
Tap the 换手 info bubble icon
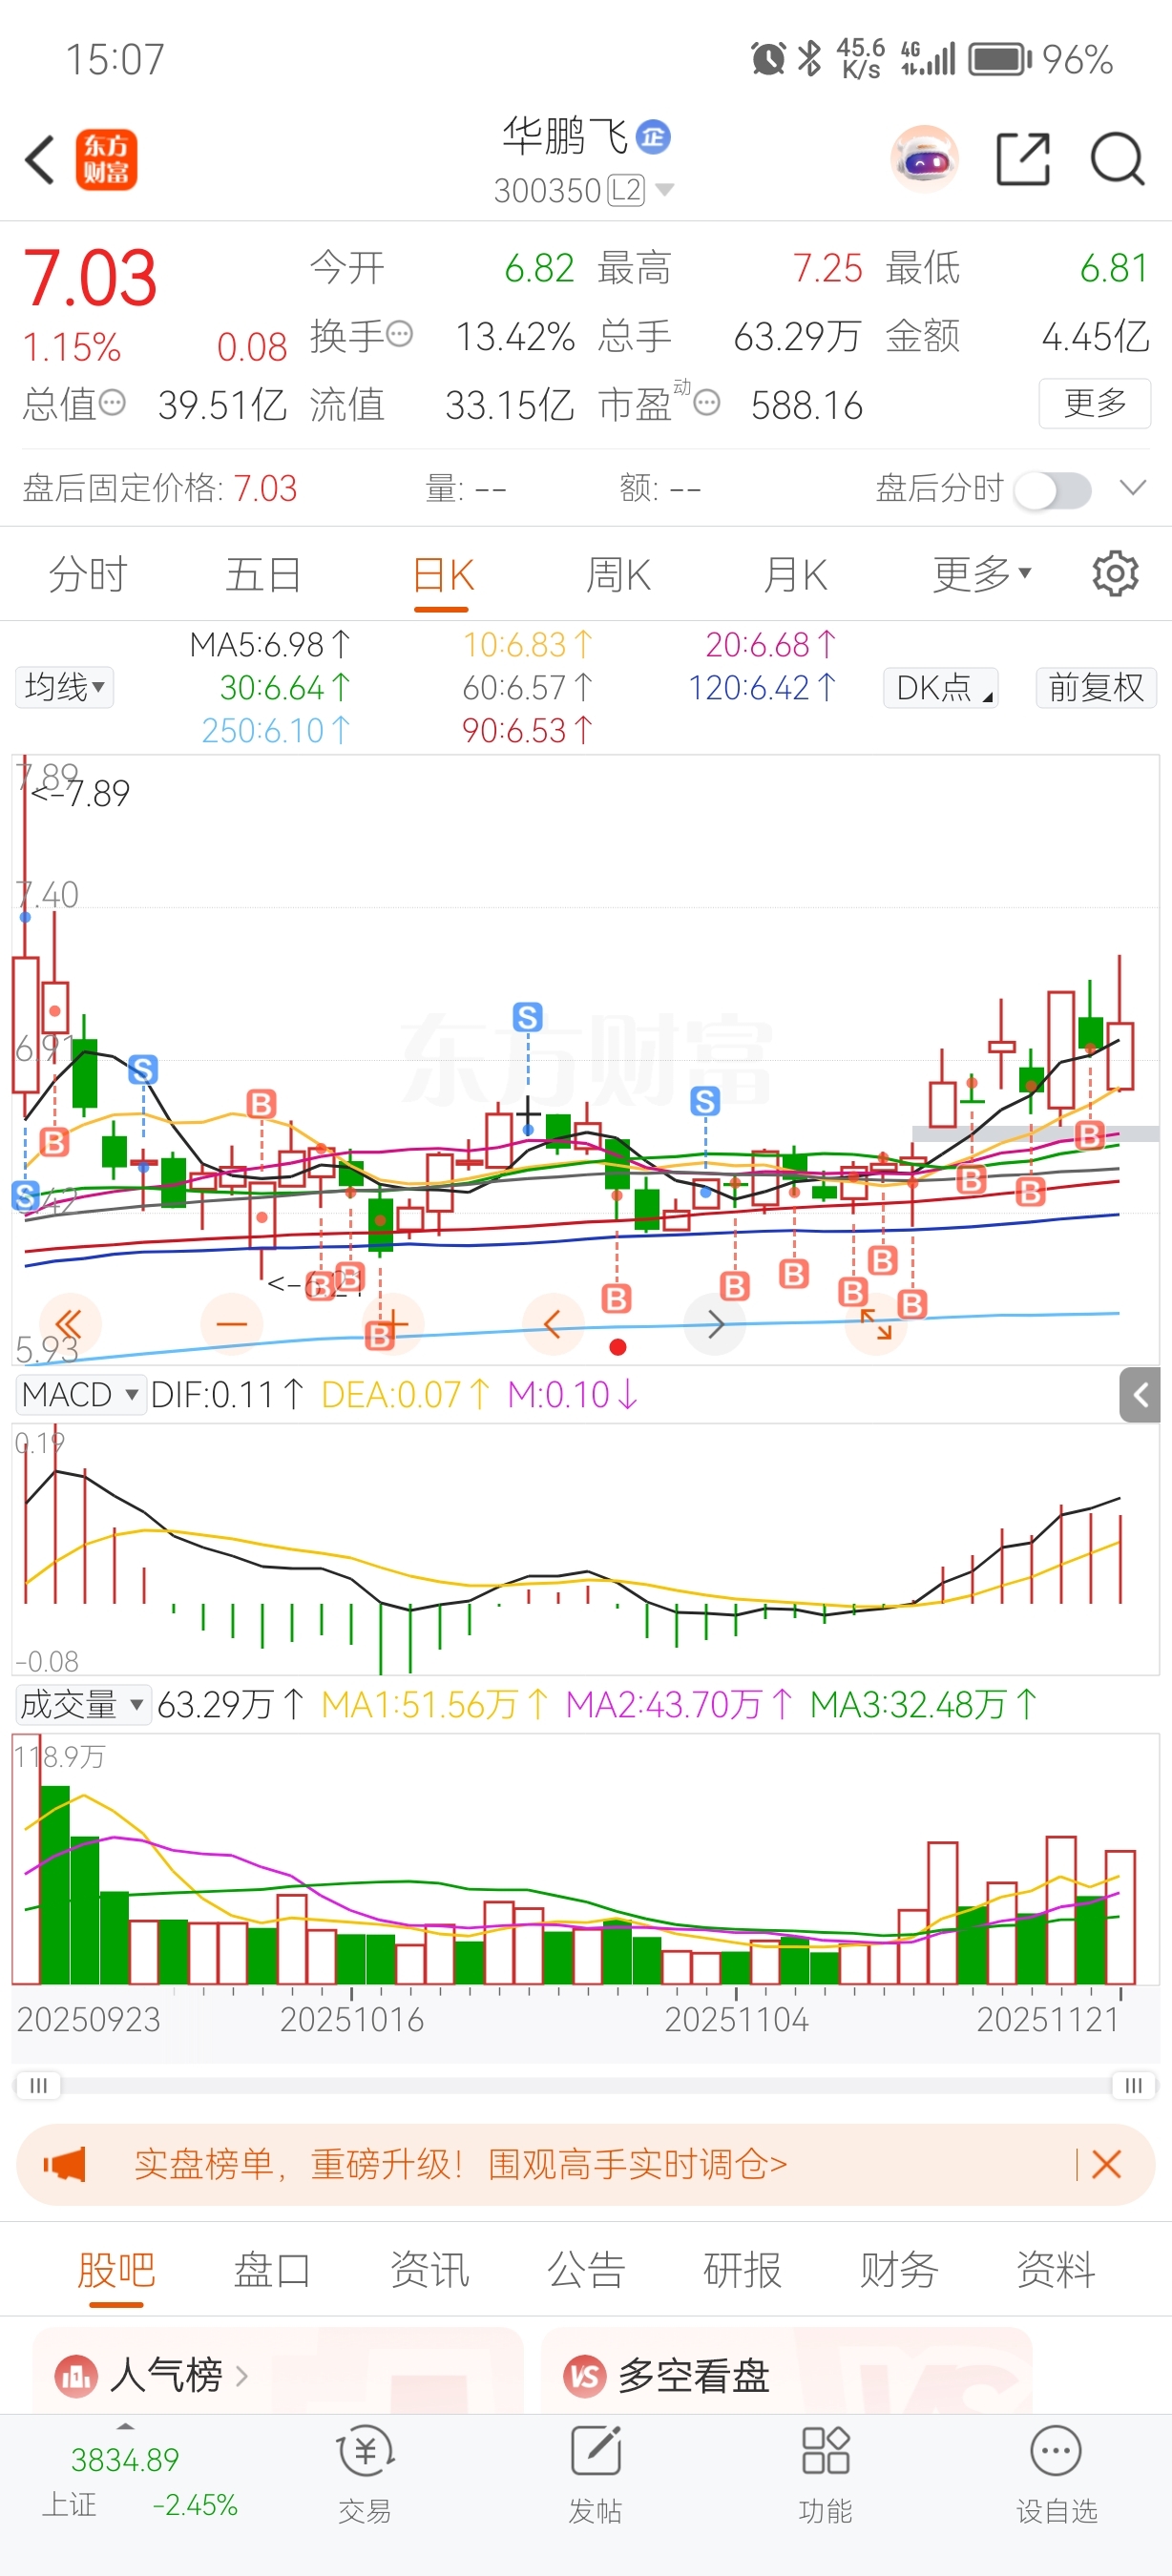[x=399, y=334]
